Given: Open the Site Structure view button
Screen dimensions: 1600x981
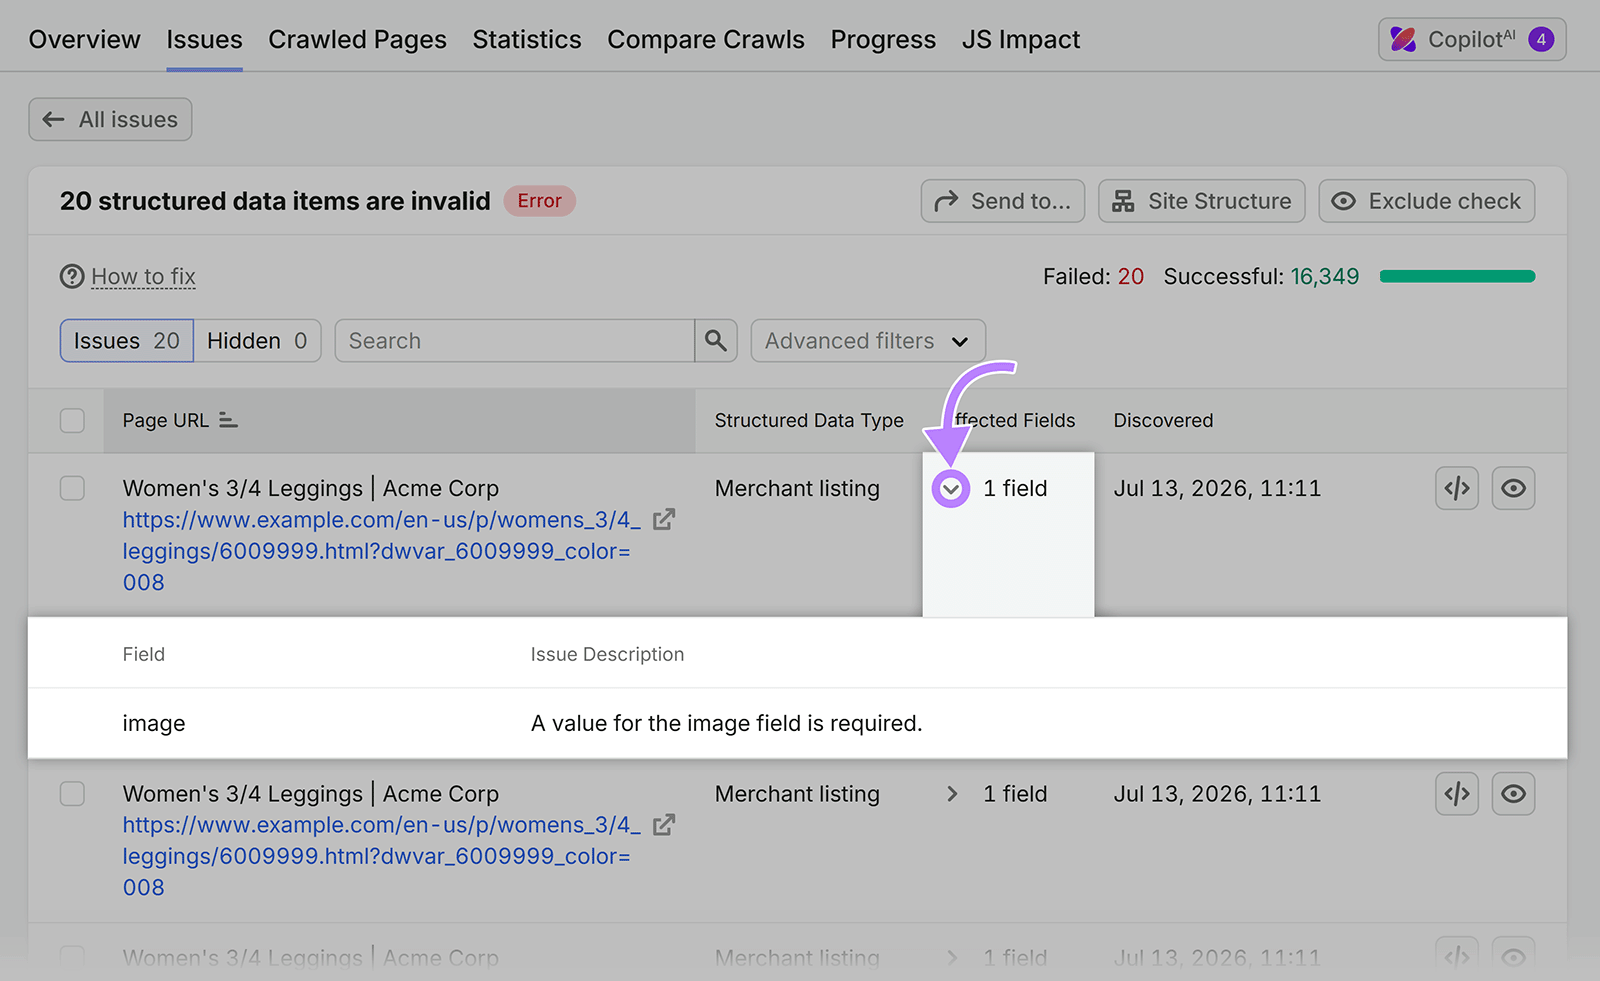Looking at the screenshot, I should pos(1201,201).
